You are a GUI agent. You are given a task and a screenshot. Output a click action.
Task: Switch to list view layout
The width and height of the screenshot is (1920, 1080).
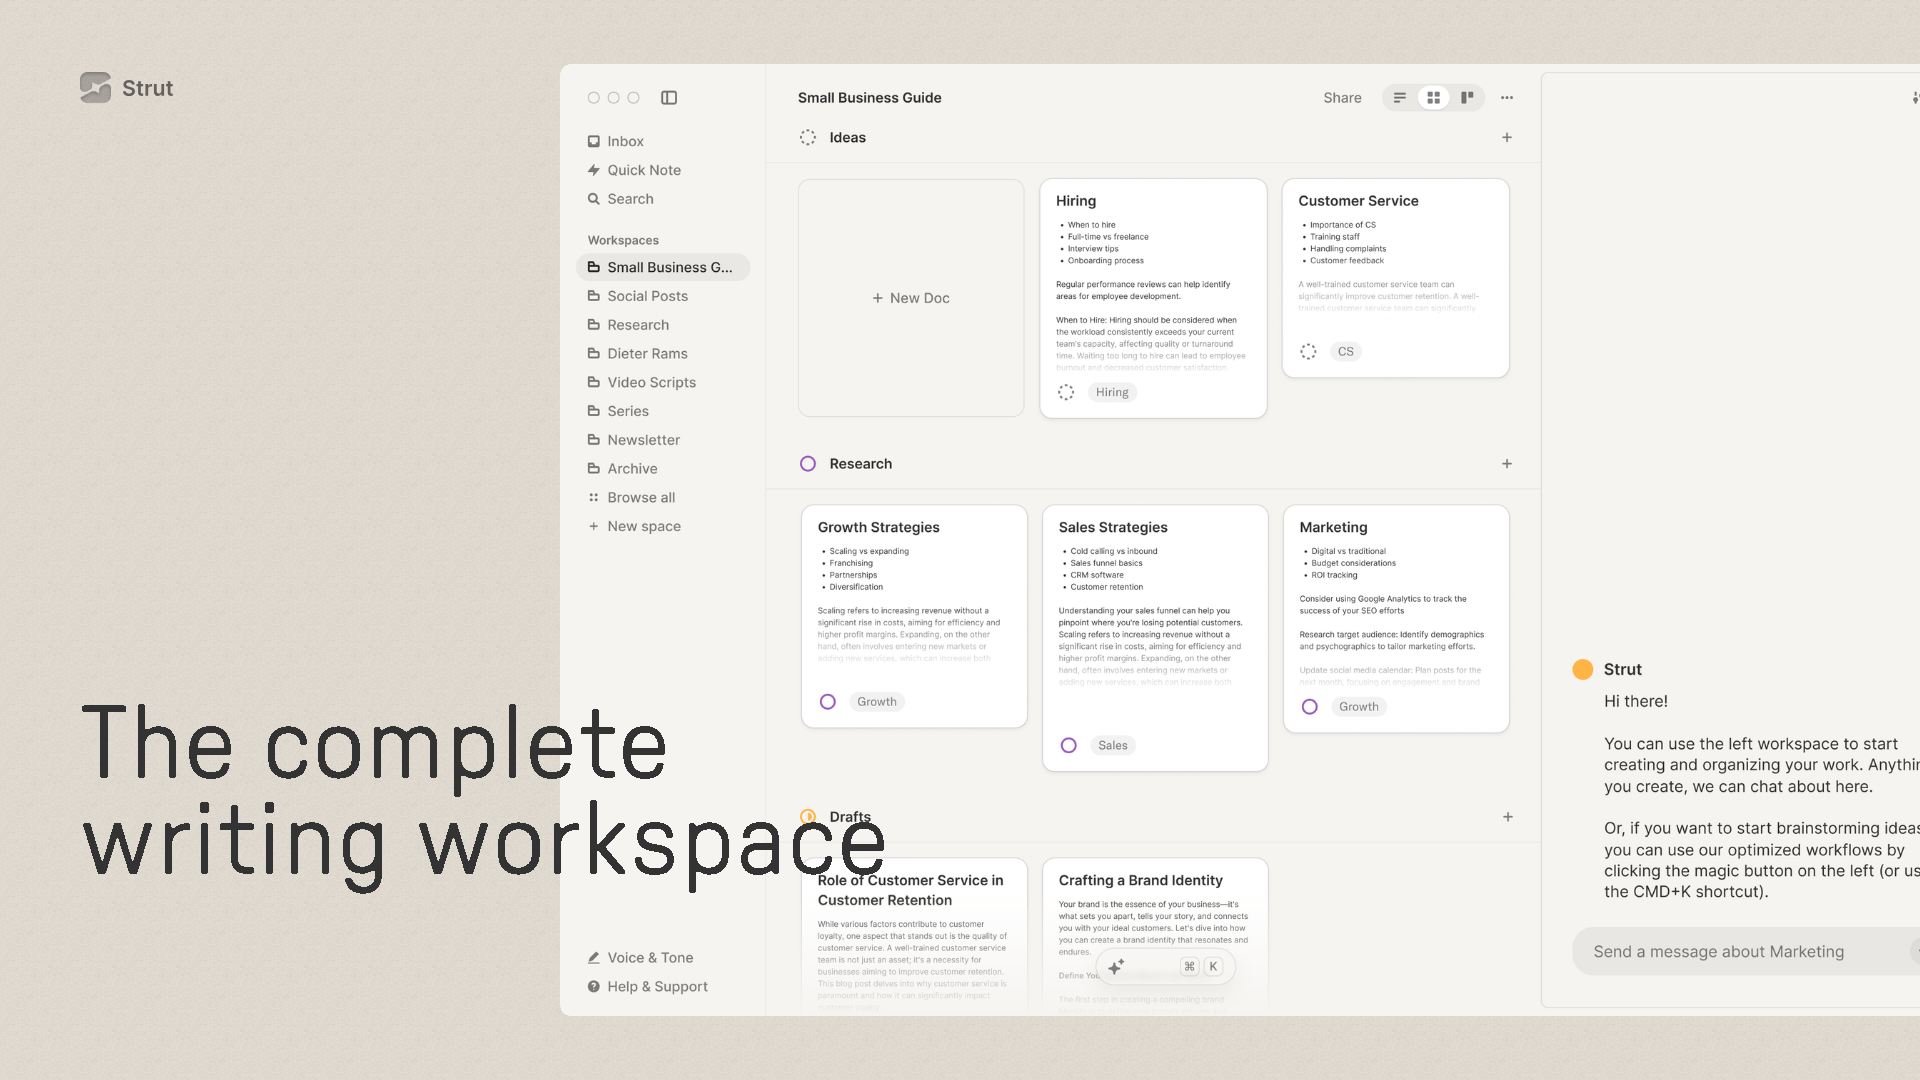tap(1399, 97)
